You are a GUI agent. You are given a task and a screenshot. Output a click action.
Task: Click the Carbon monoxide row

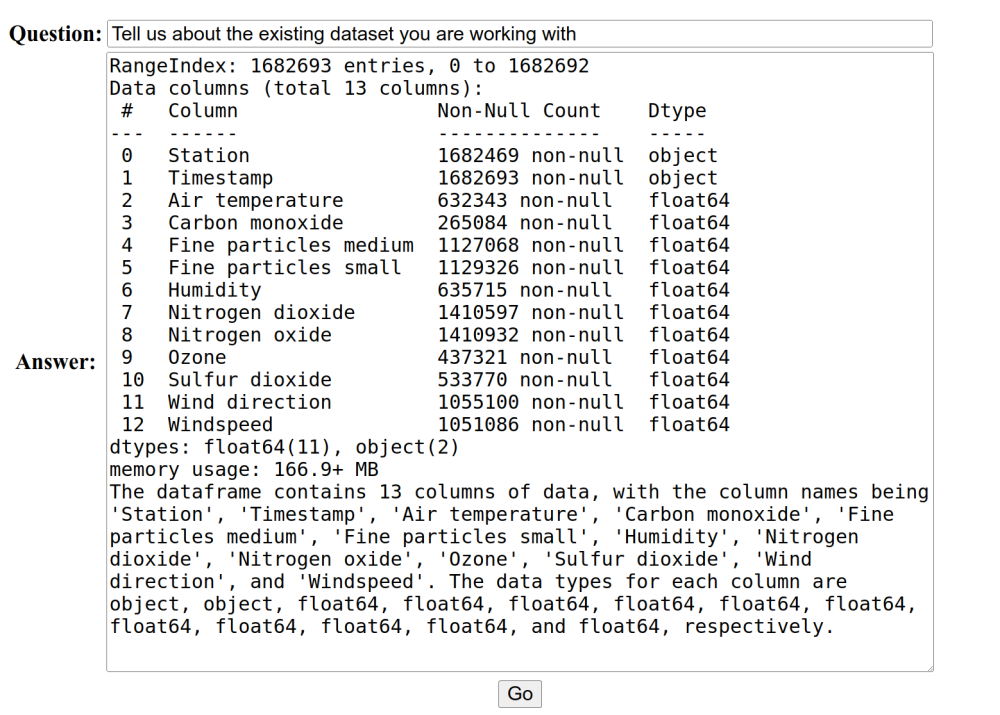255,223
